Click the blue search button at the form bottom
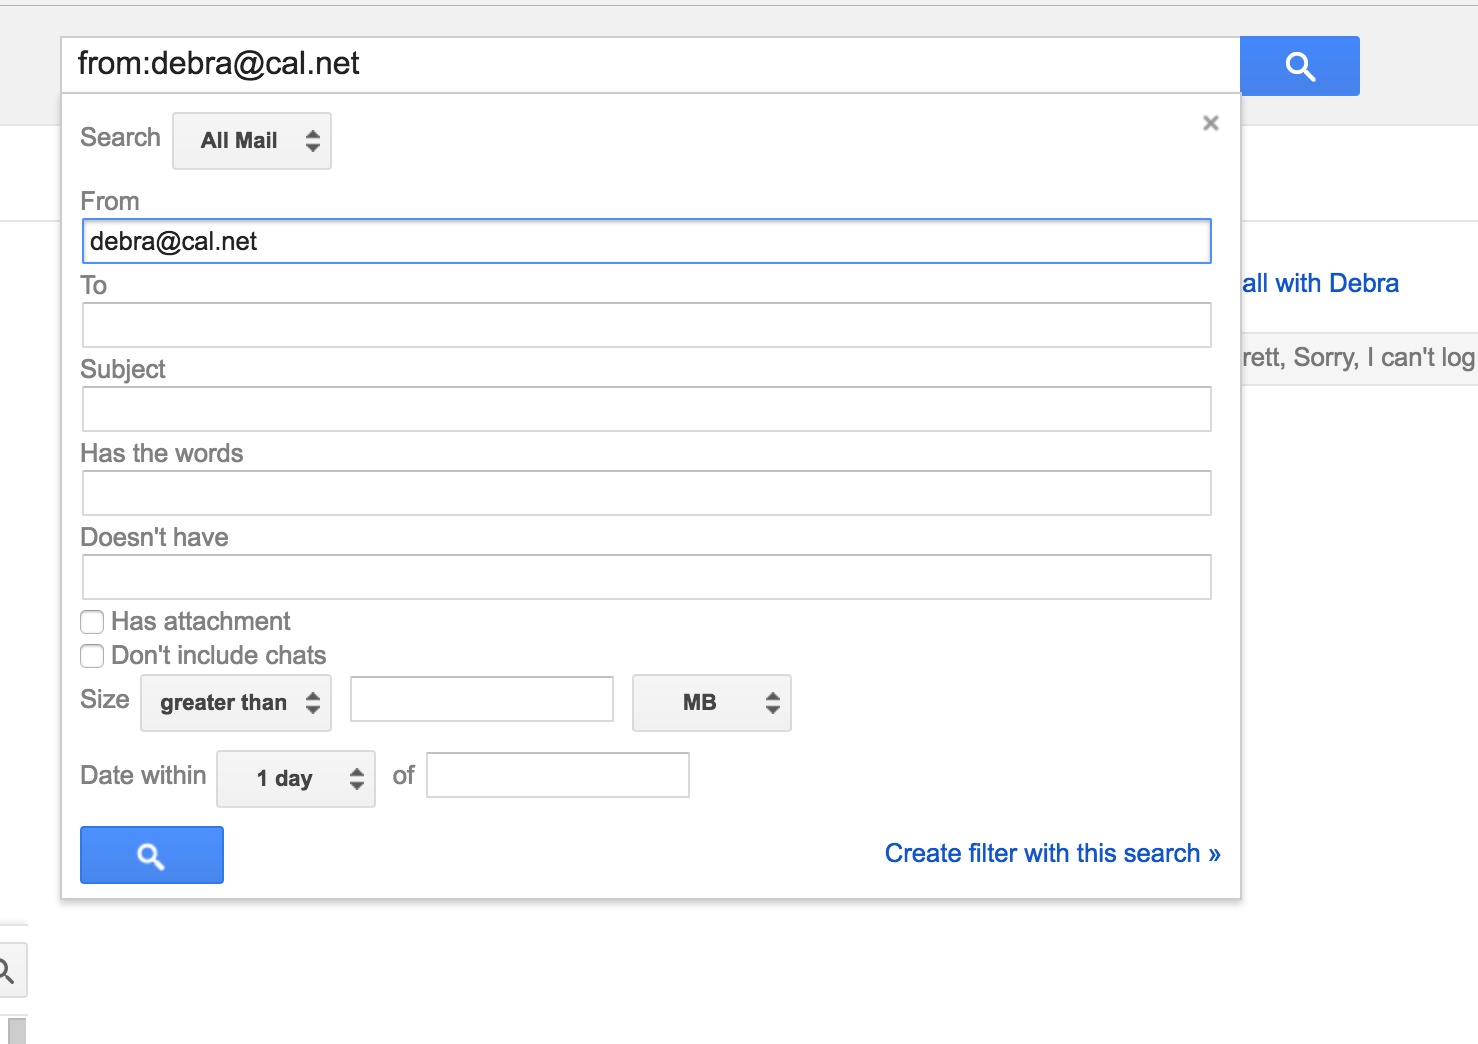This screenshot has height=1044, width=1478. pyautogui.click(x=152, y=855)
